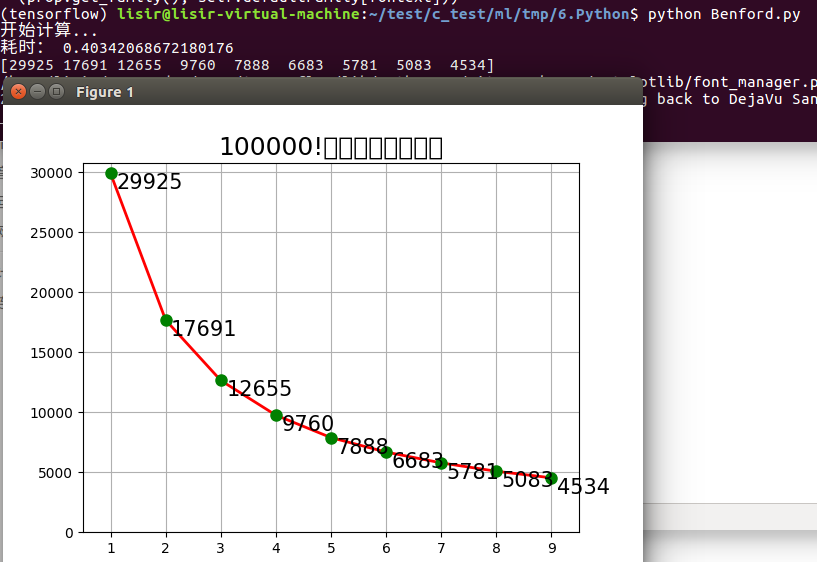Click the data label 9760

pyautogui.click(x=308, y=423)
